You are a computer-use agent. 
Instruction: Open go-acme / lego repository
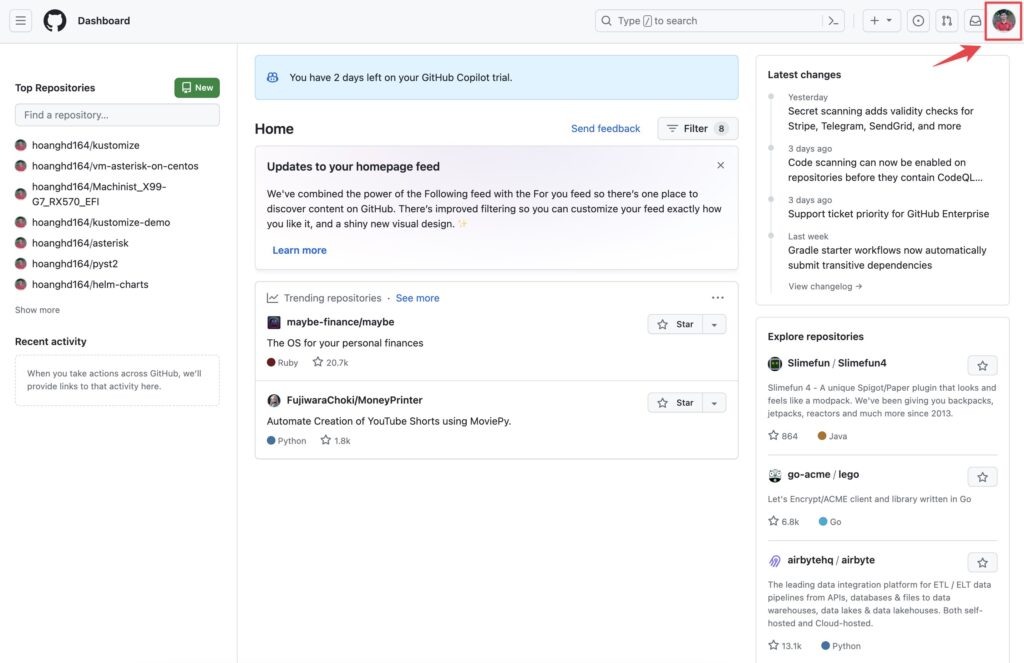tap(823, 475)
